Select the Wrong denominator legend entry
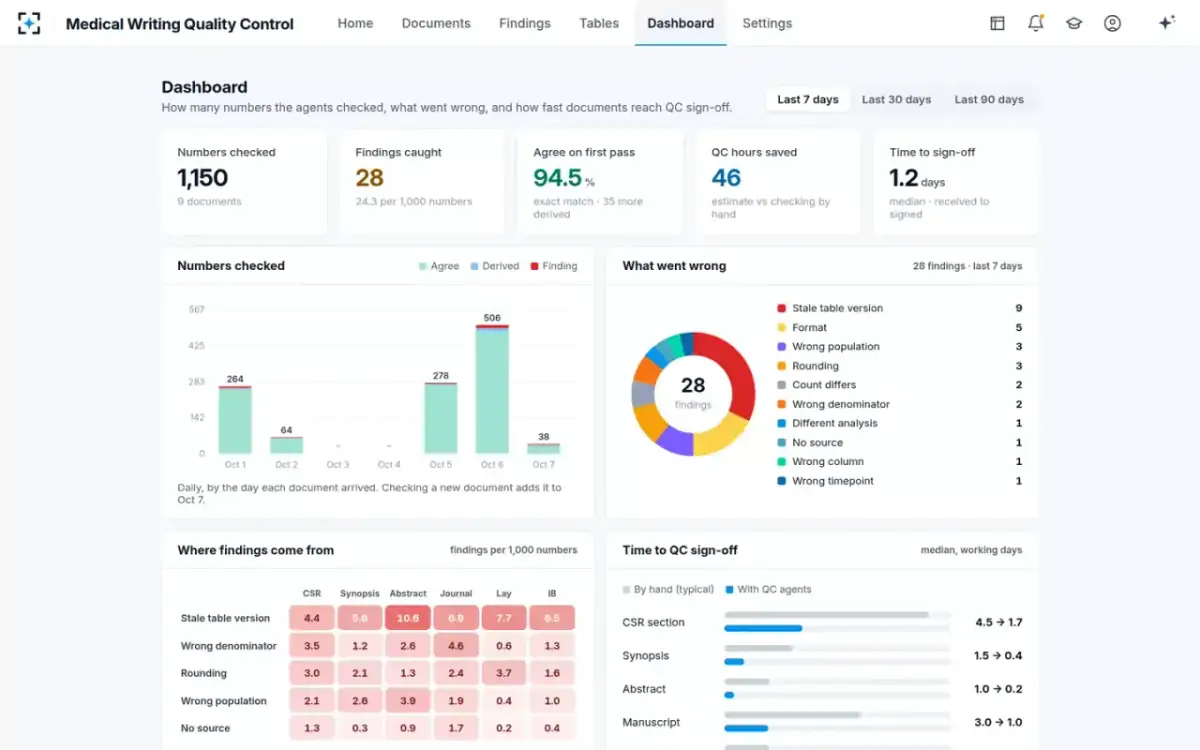Image resolution: width=1200 pixels, height=750 pixels. (899, 404)
